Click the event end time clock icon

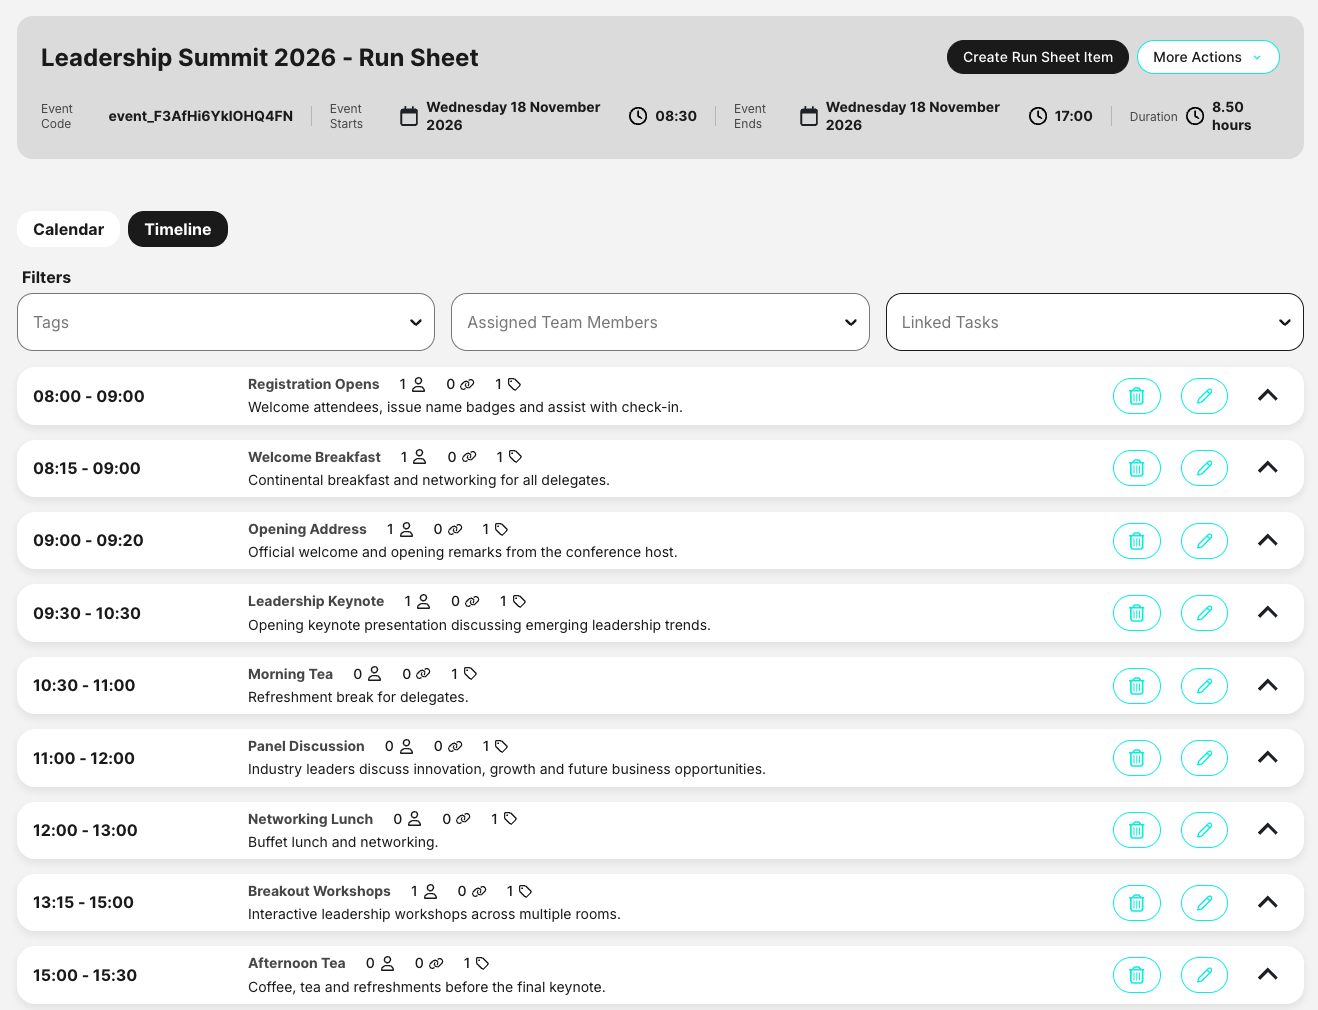[x=1038, y=116]
